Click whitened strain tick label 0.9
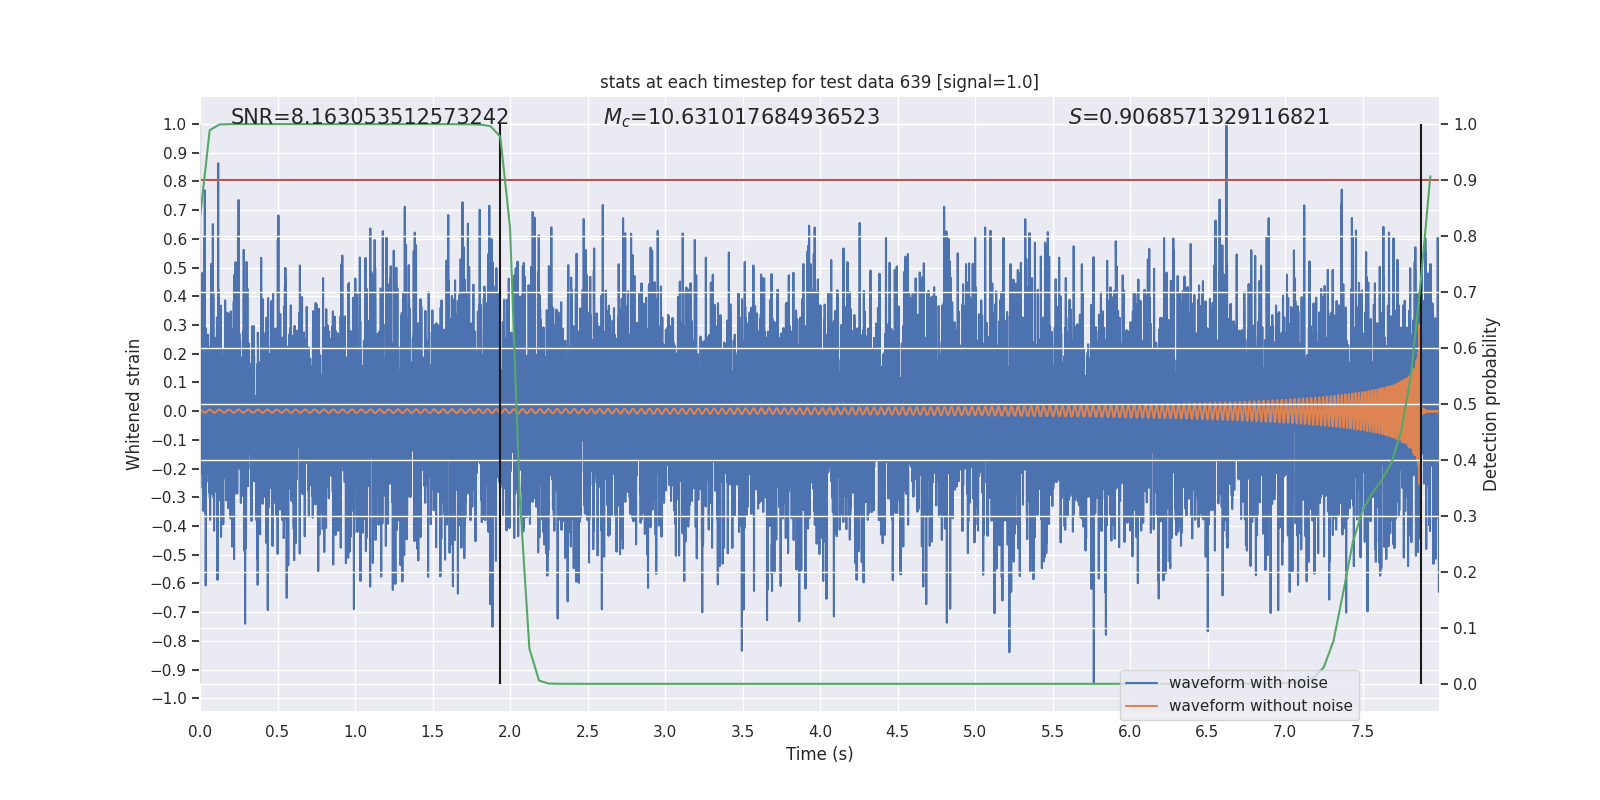Viewport: 1600px width, 800px height. click(175, 153)
